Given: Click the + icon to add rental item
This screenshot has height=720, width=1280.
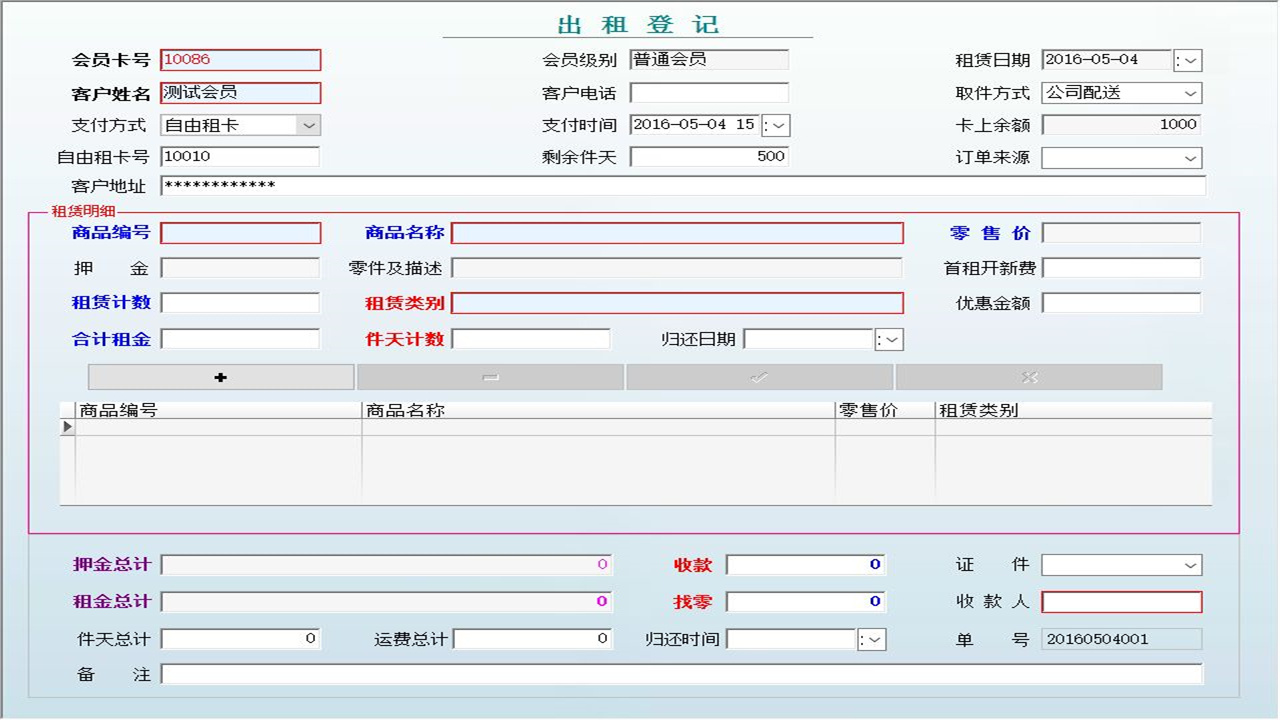Looking at the screenshot, I should pos(220,377).
